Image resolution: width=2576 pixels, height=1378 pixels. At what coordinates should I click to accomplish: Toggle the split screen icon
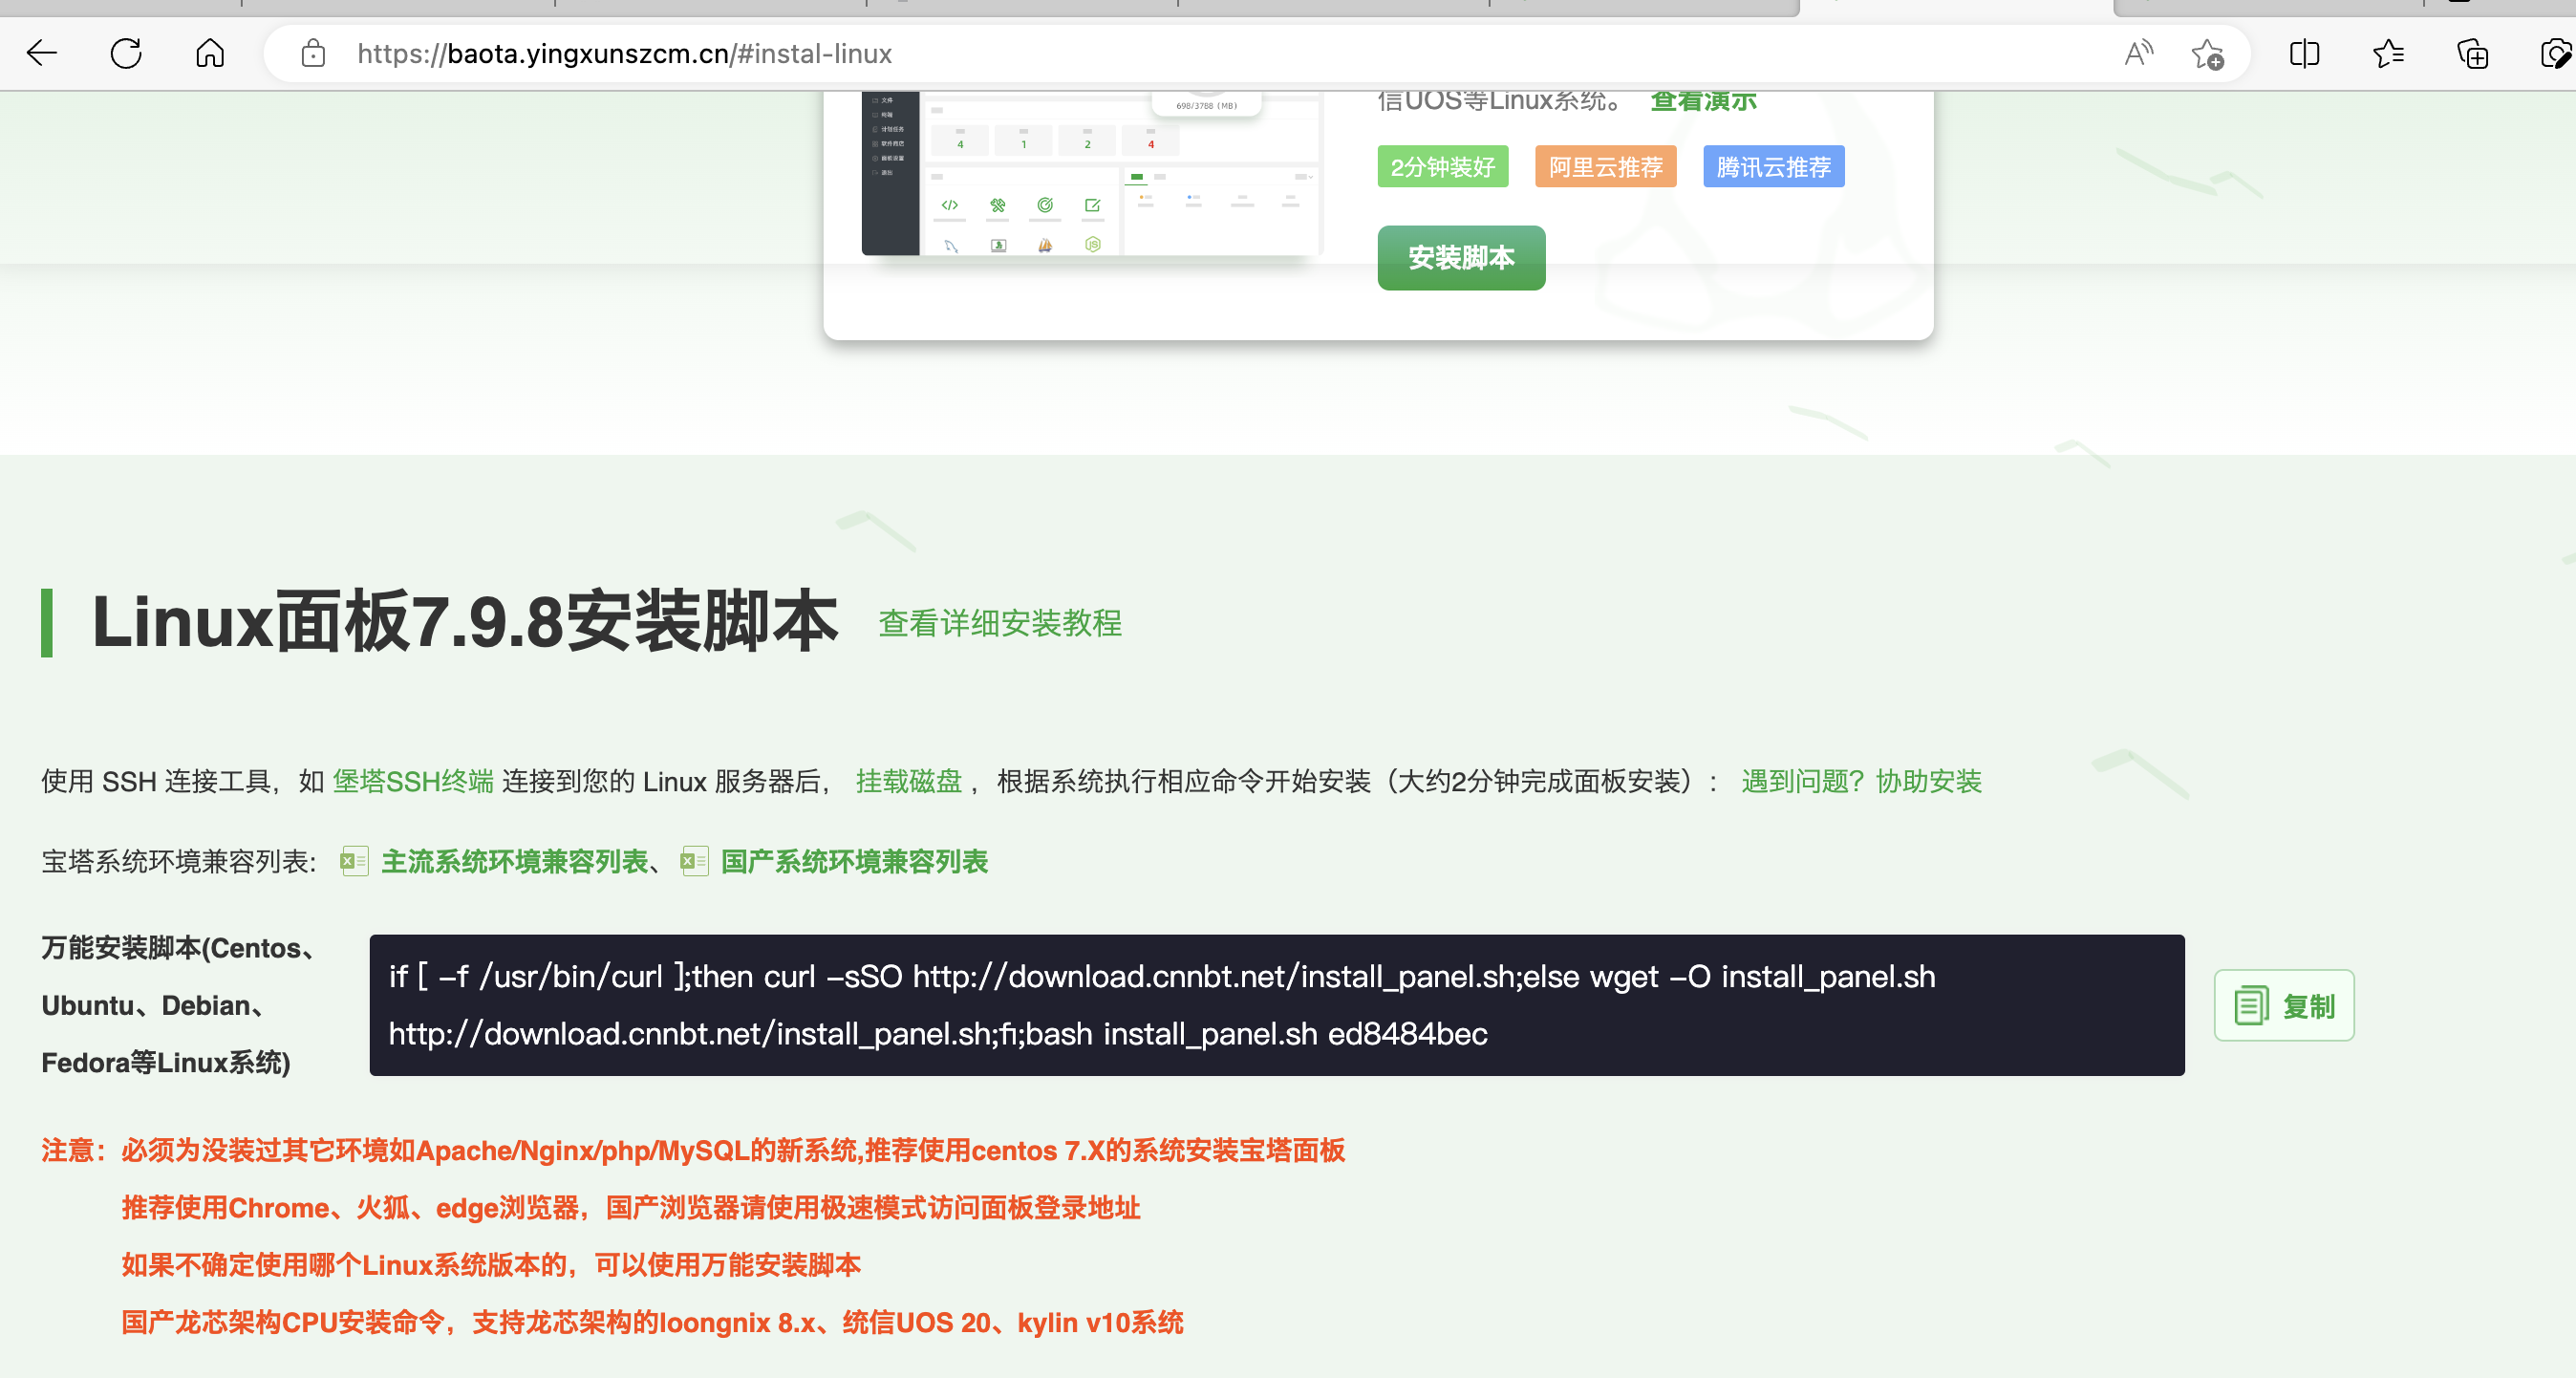pyautogui.click(x=2304, y=53)
